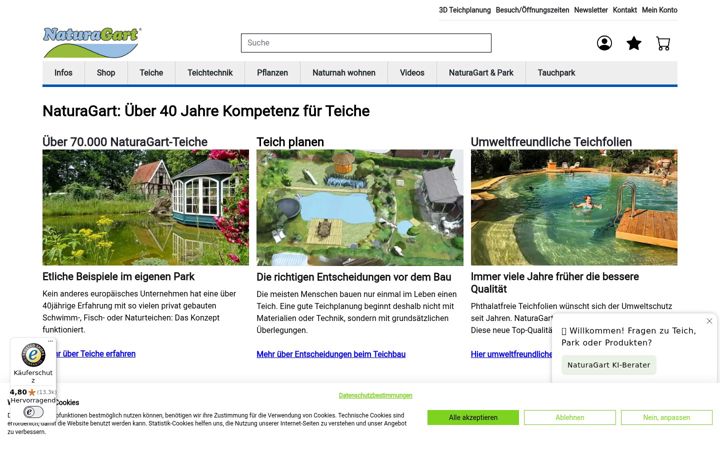Click the 4,80 rating value
Screen dimensions: 720x450
18,392
